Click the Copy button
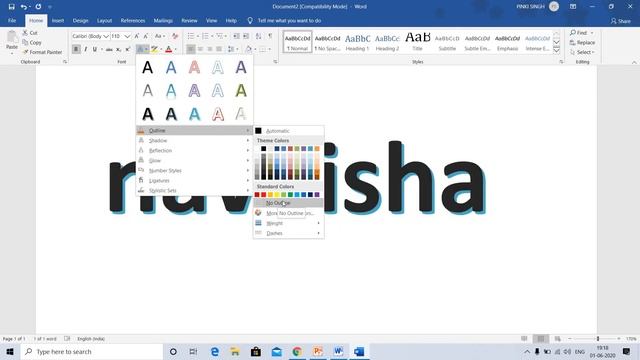 click(32, 42)
